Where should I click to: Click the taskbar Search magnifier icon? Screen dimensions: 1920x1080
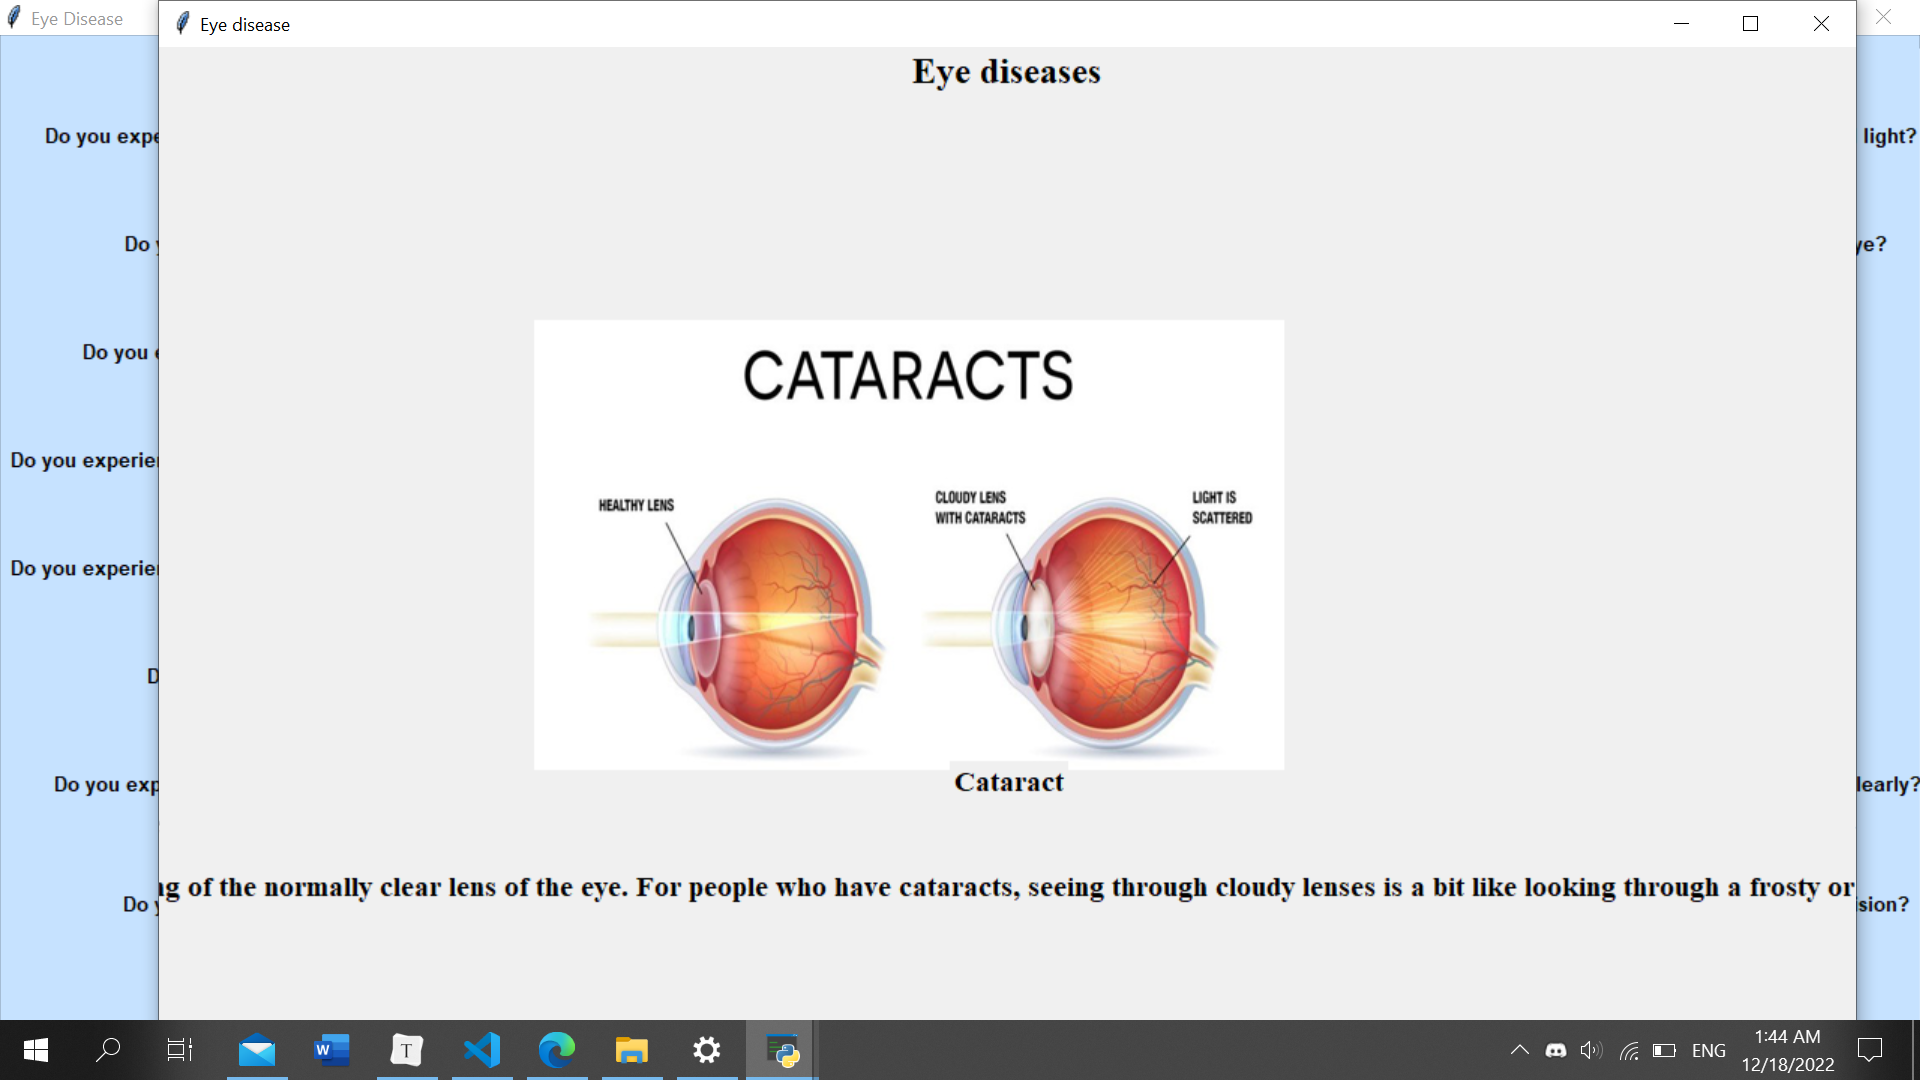pyautogui.click(x=108, y=1050)
